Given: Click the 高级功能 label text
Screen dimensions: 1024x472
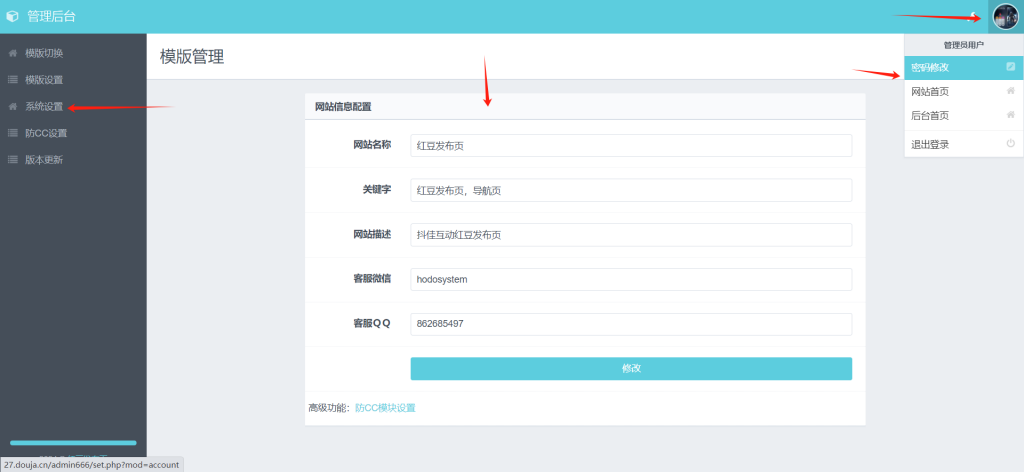Looking at the screenshot, I should pos(330,408).
